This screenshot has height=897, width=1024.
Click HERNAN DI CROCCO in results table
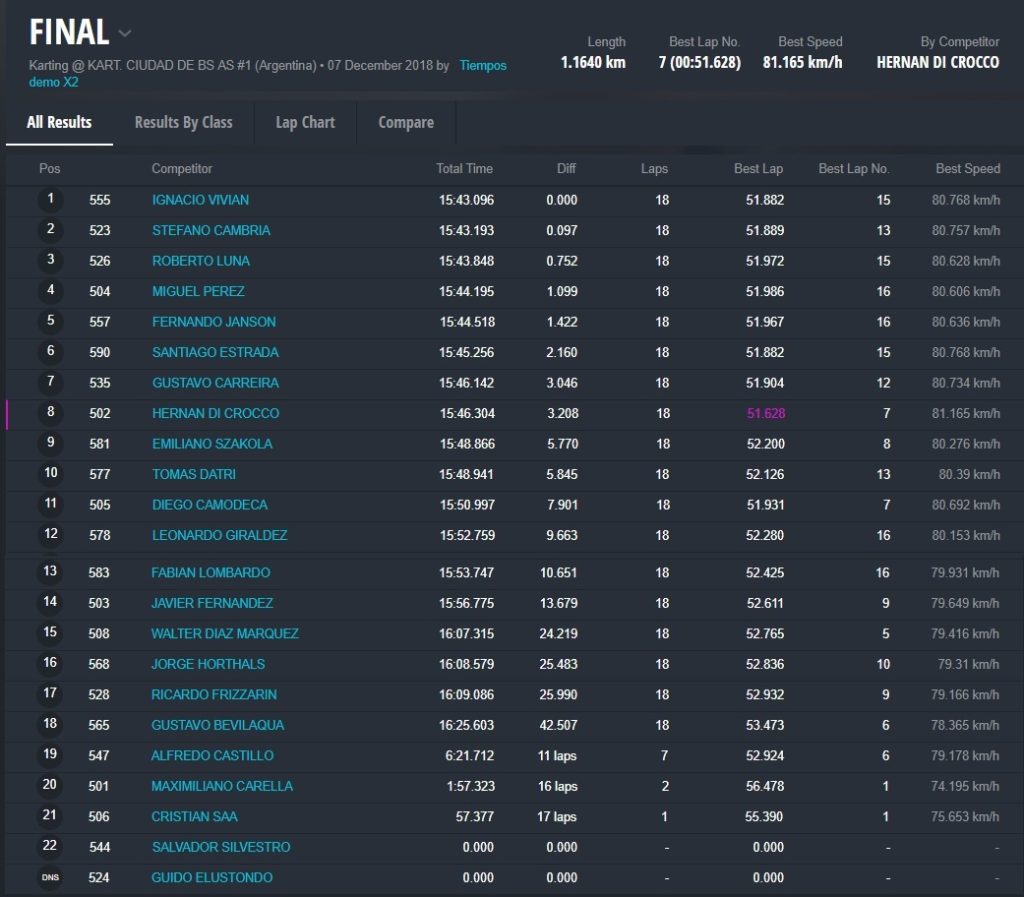215,413
